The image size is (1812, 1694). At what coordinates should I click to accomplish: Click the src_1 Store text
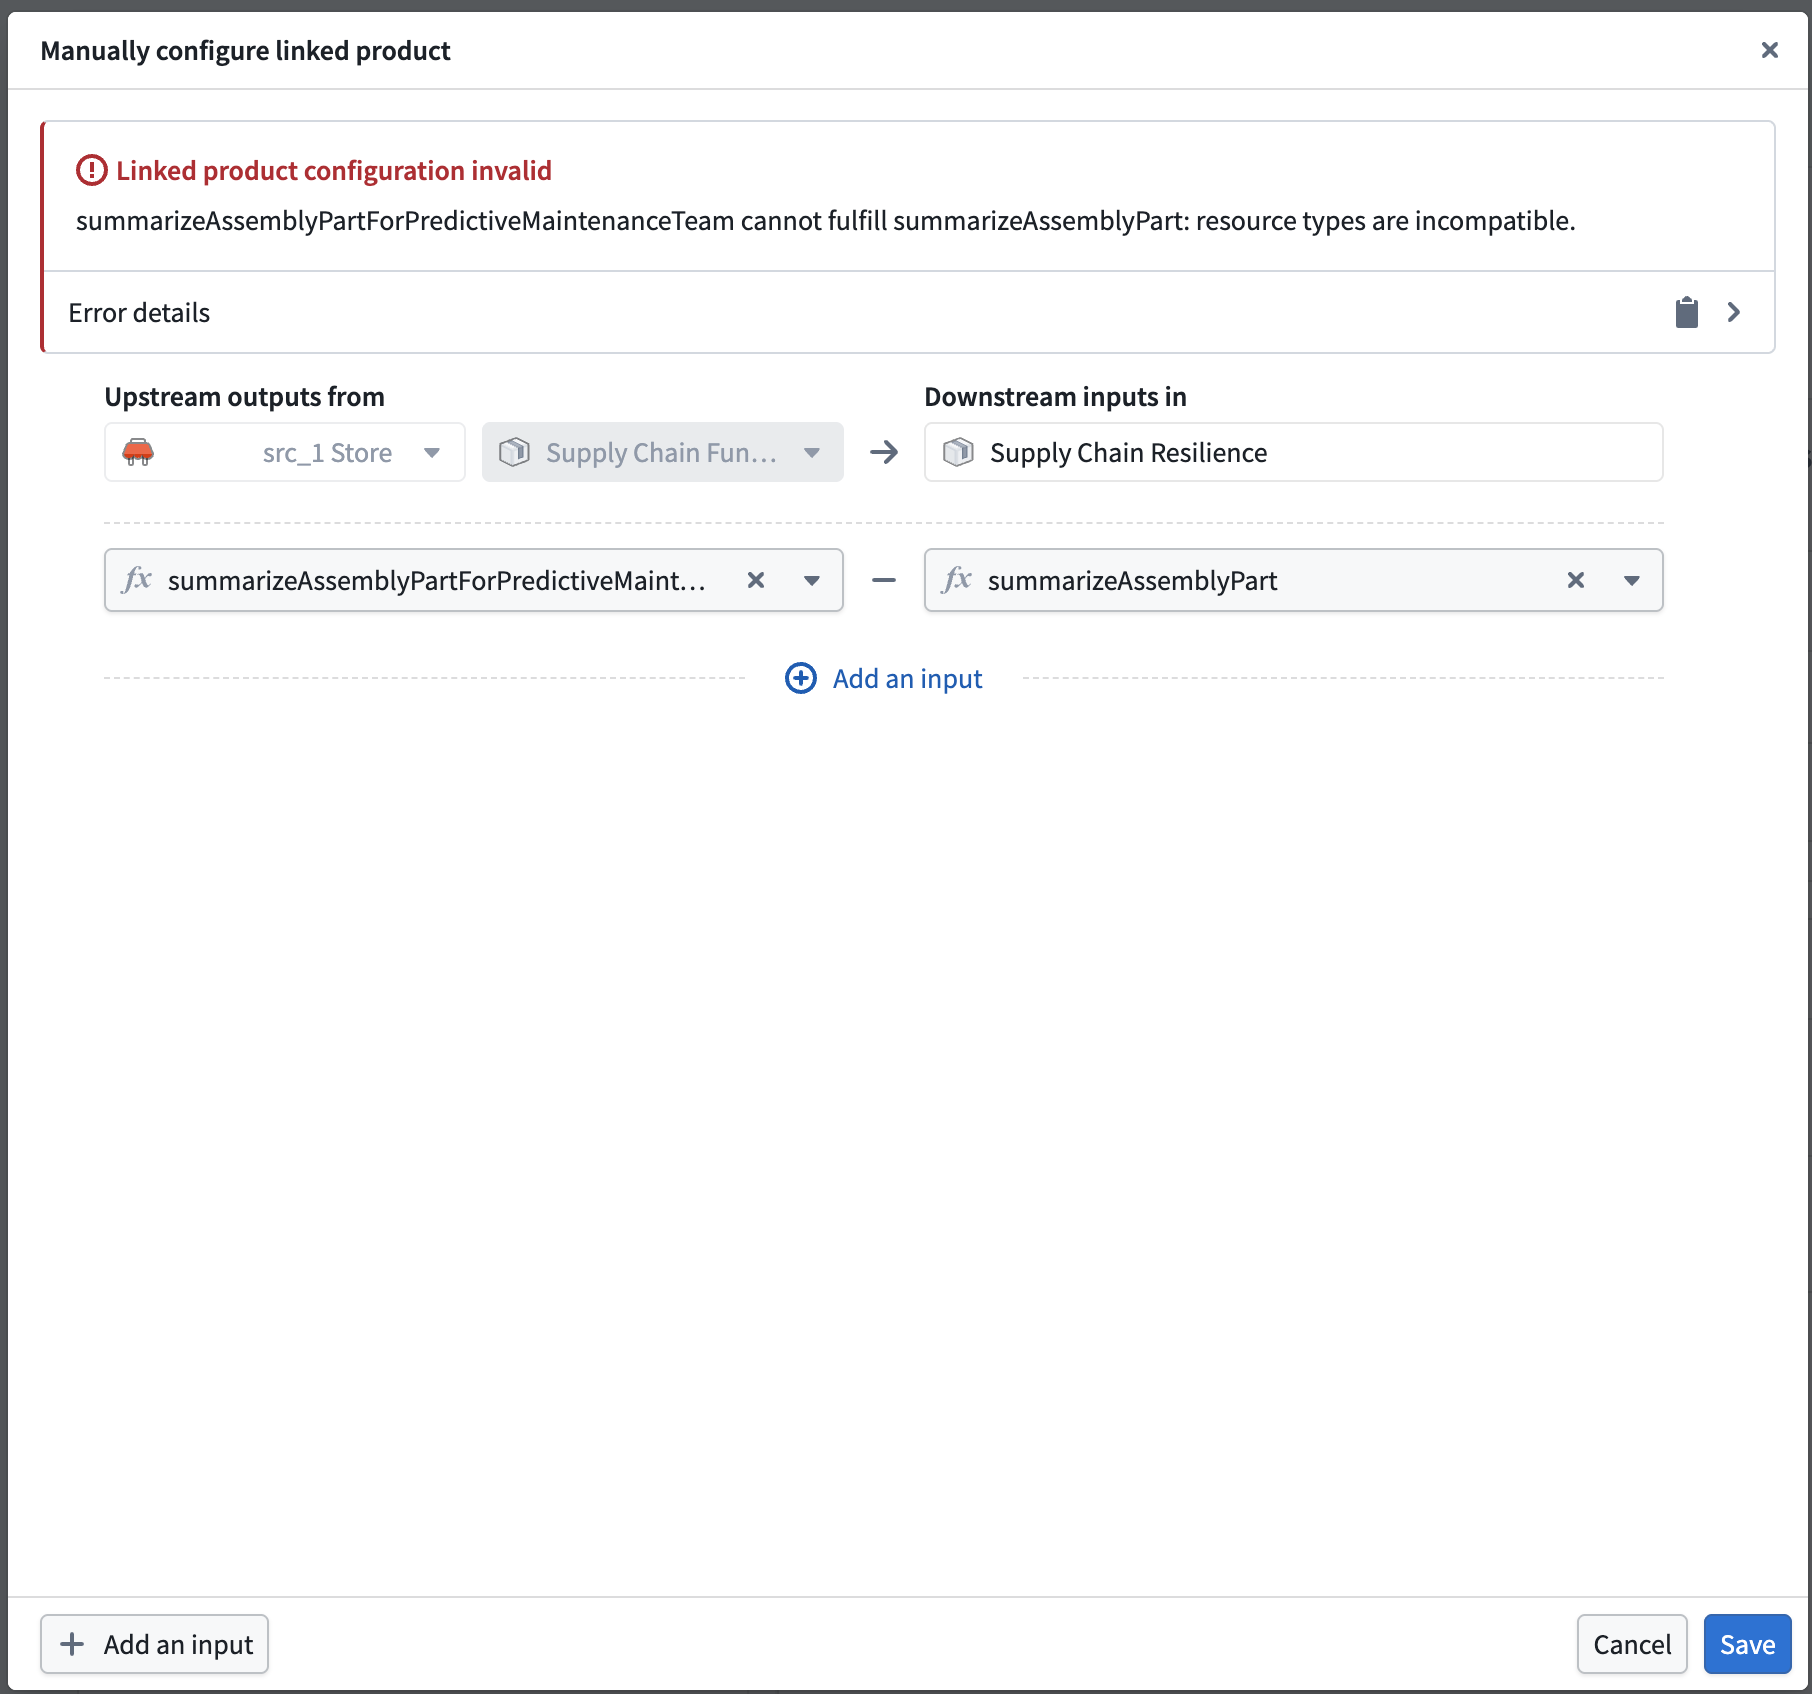tap(327, 453)
